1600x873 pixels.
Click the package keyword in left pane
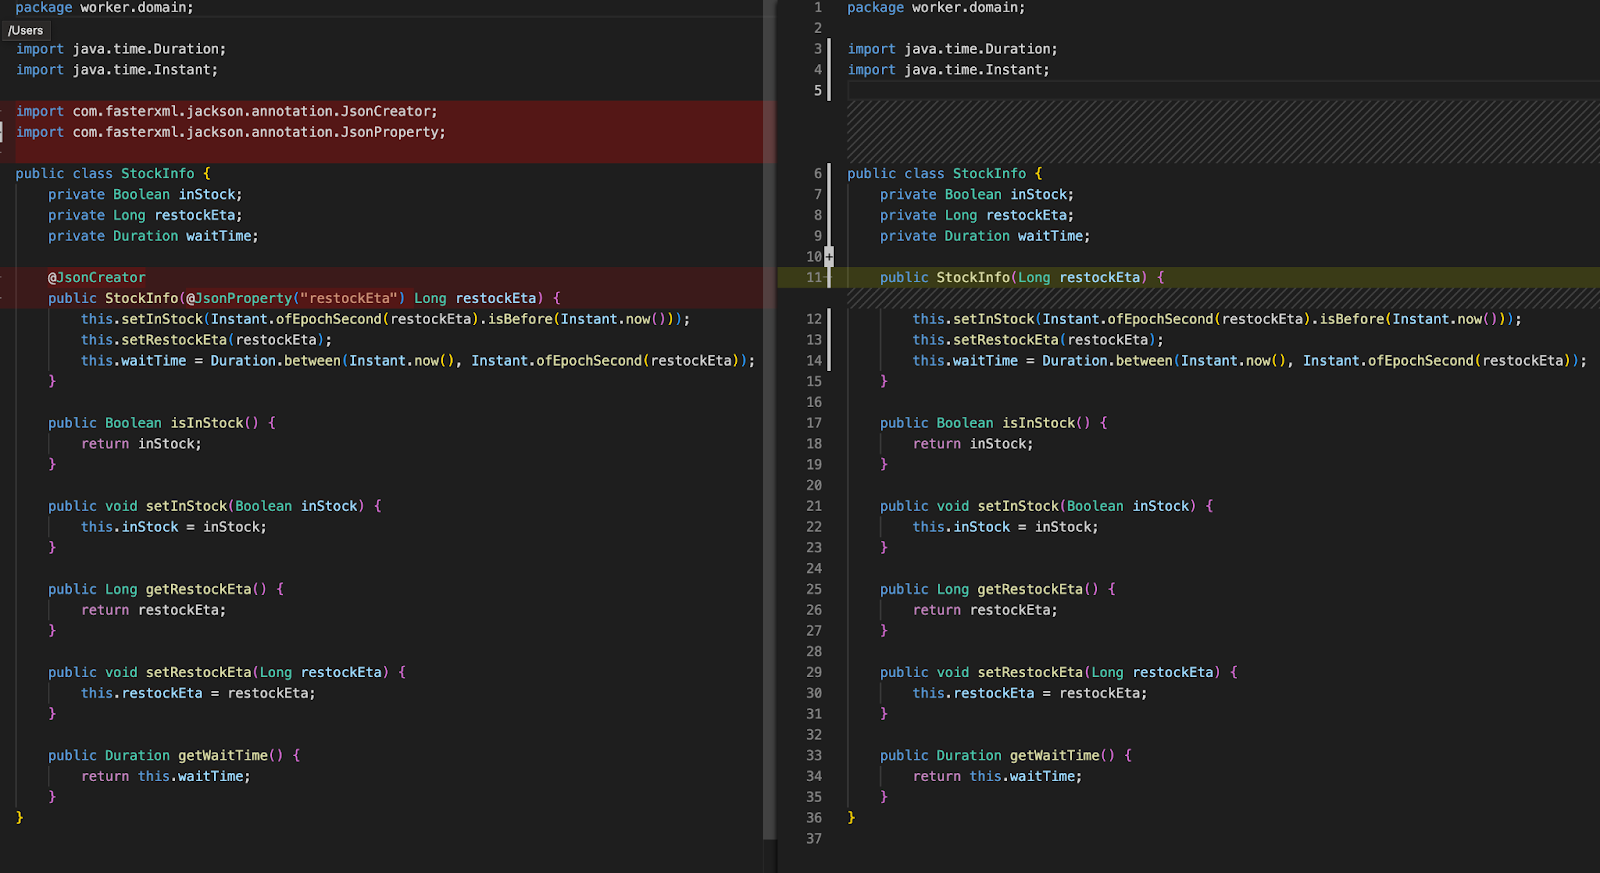(x=43, y=8)
